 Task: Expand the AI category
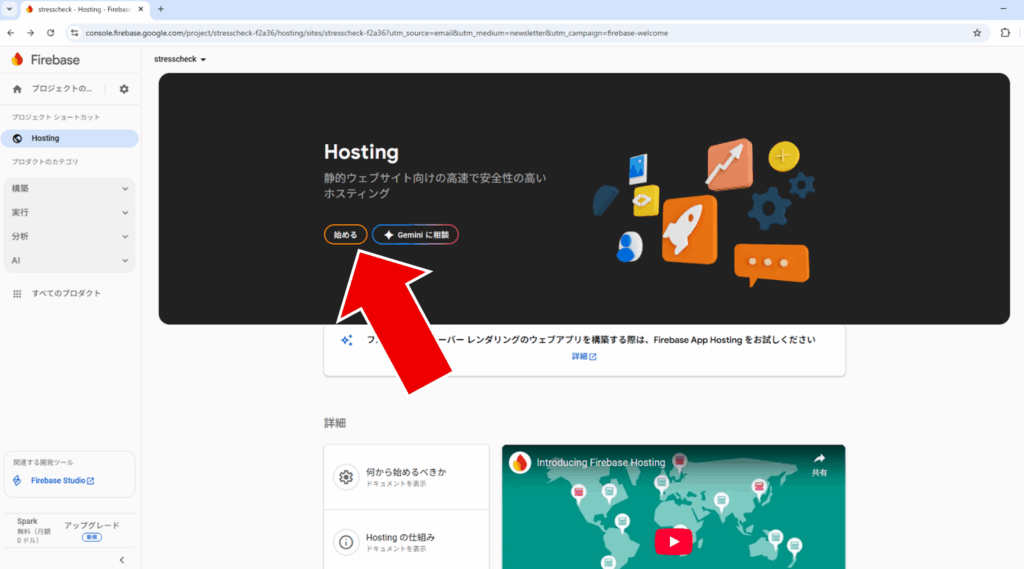coord(70,261)
